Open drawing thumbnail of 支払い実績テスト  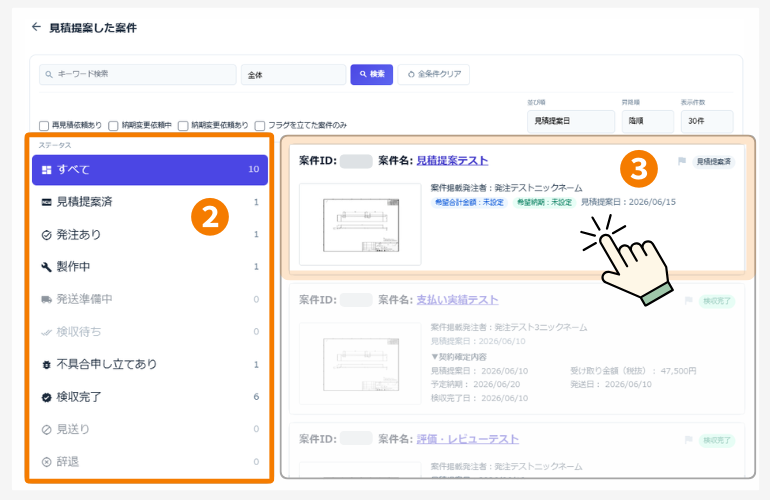pyautogui.click(x=360, y=364)
